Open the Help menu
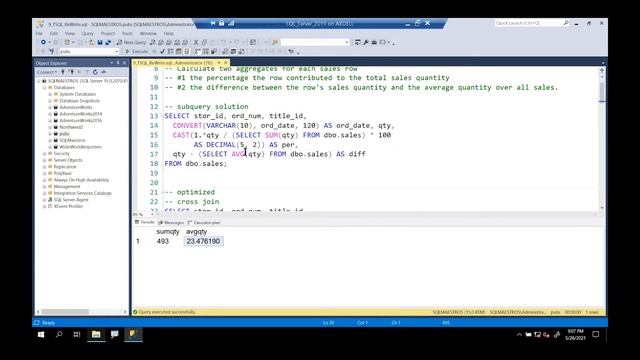This screenshot has height=360, width=640. pyautogui.click(x=169, y=33)
